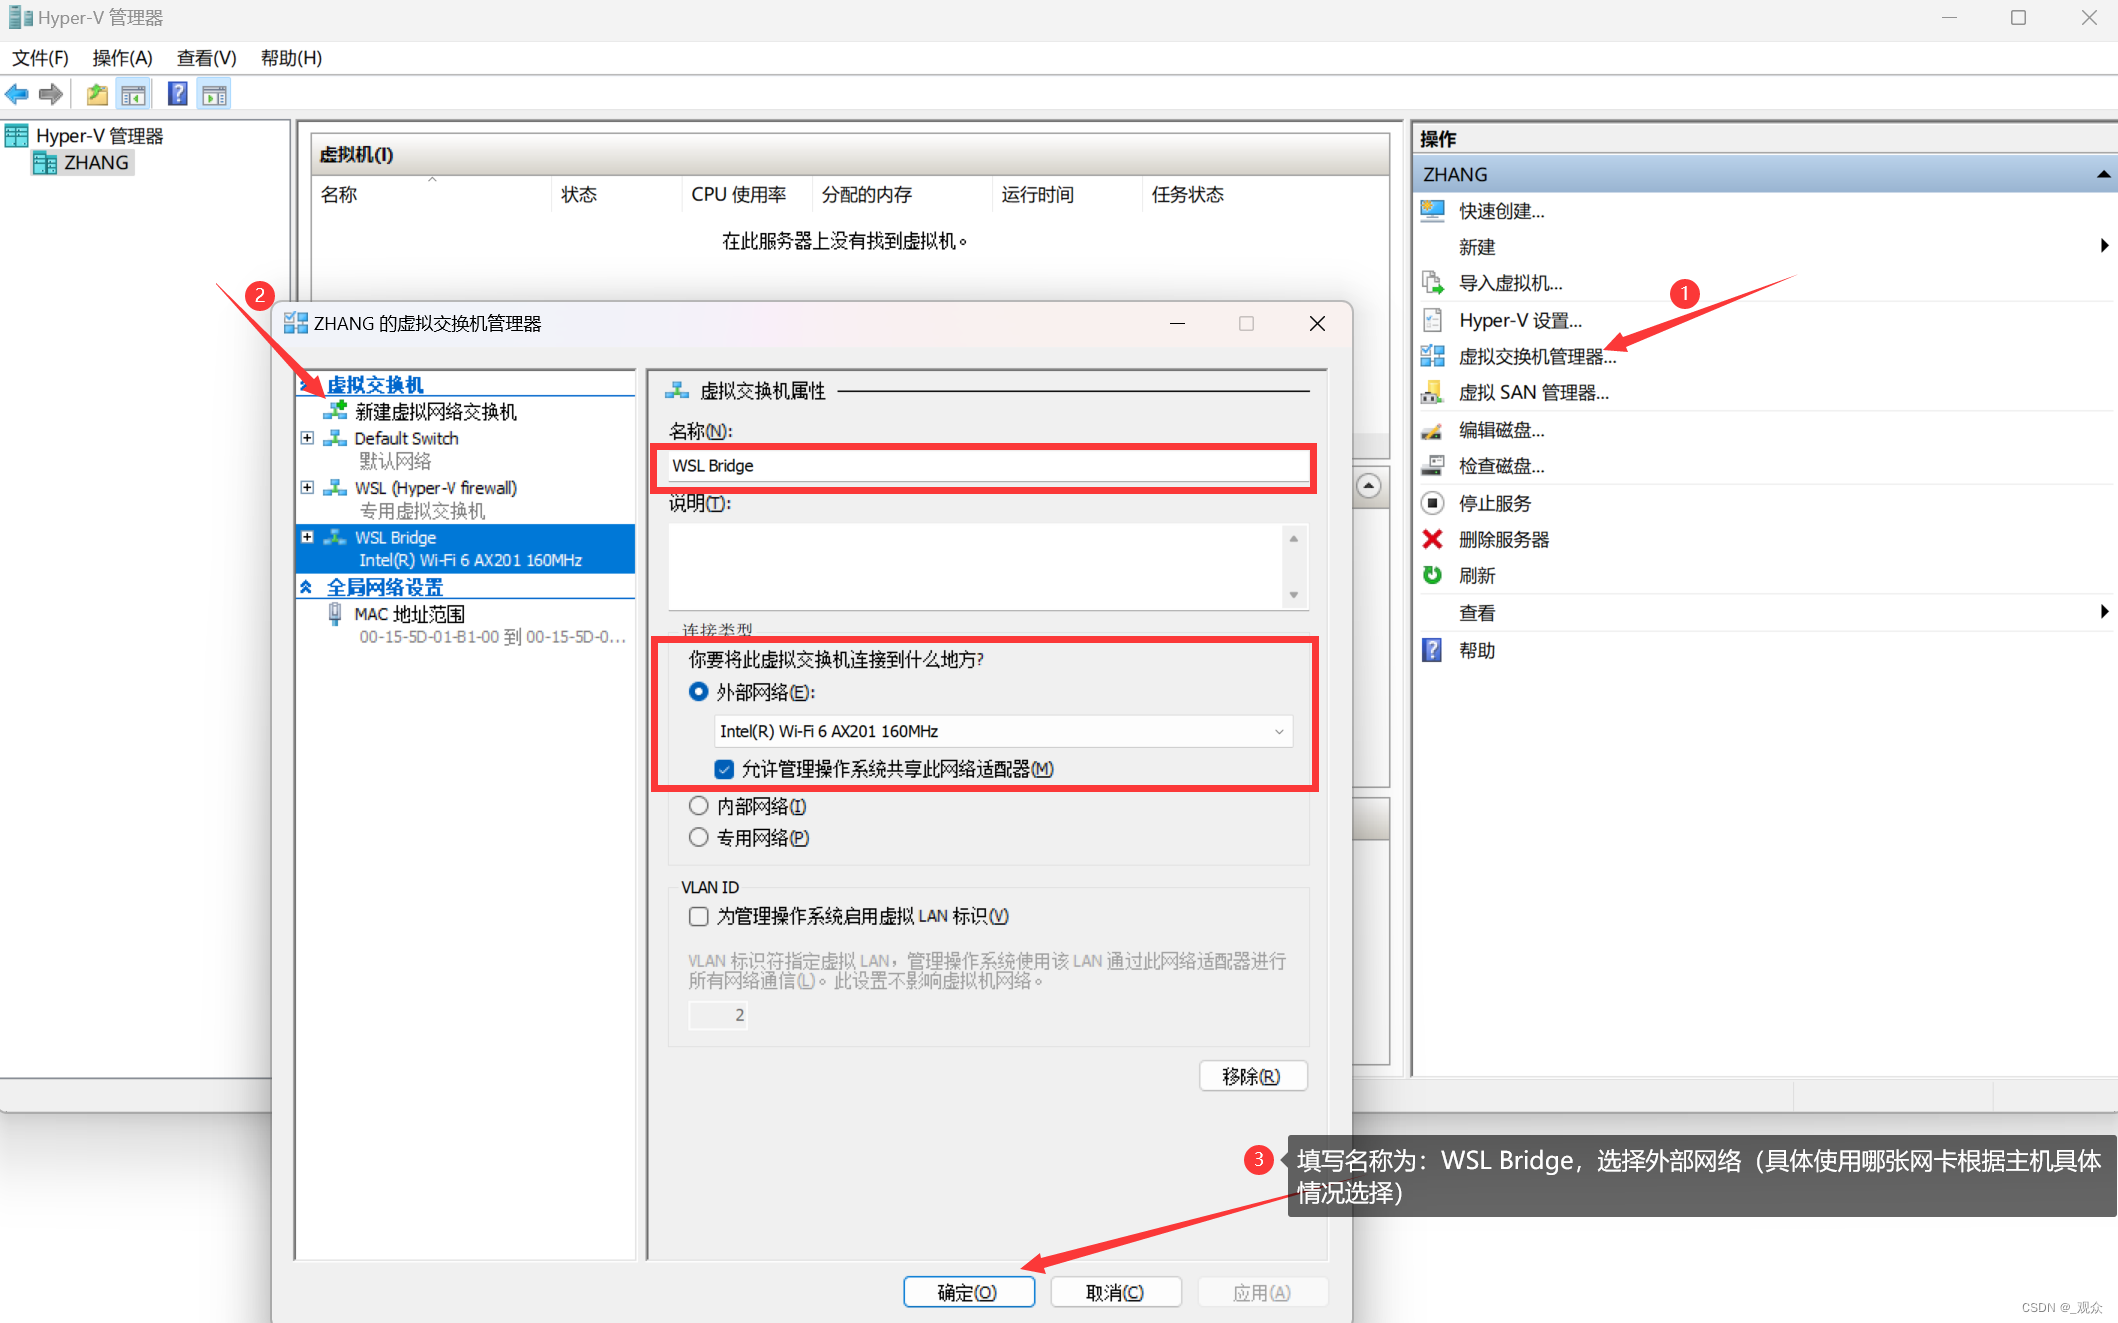Click the blue help question-mark toolbar icon
Viewport: 2118px width, 1323px height.
(177, 95)
